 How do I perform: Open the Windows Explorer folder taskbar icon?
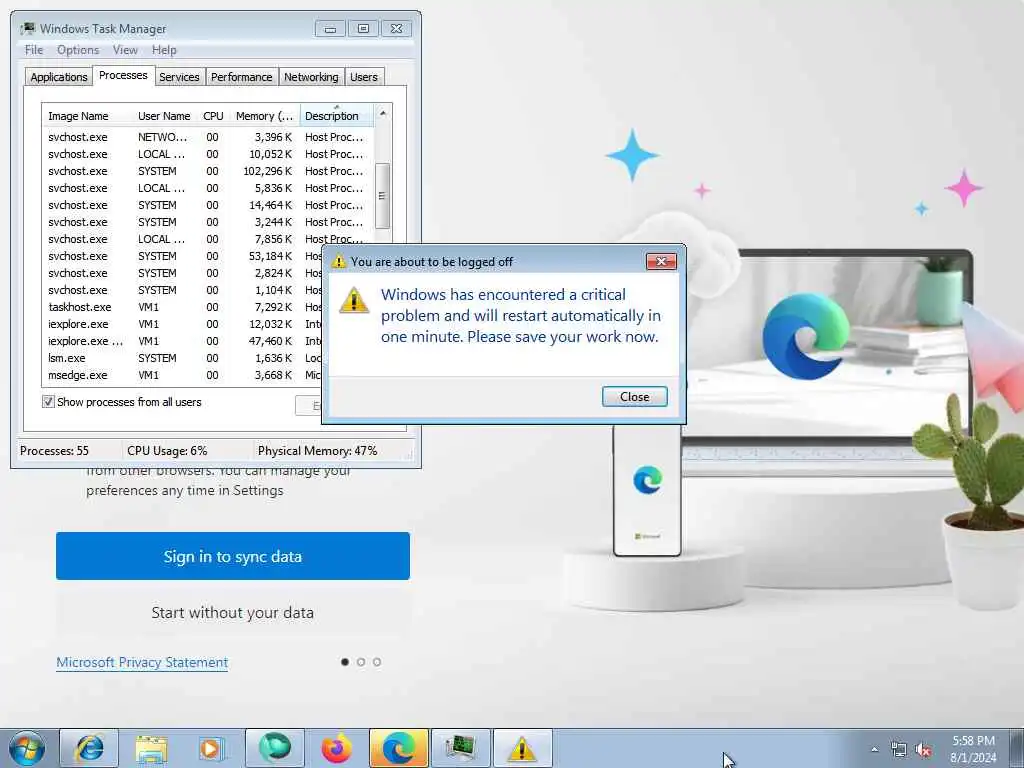(x=152, y=748)
